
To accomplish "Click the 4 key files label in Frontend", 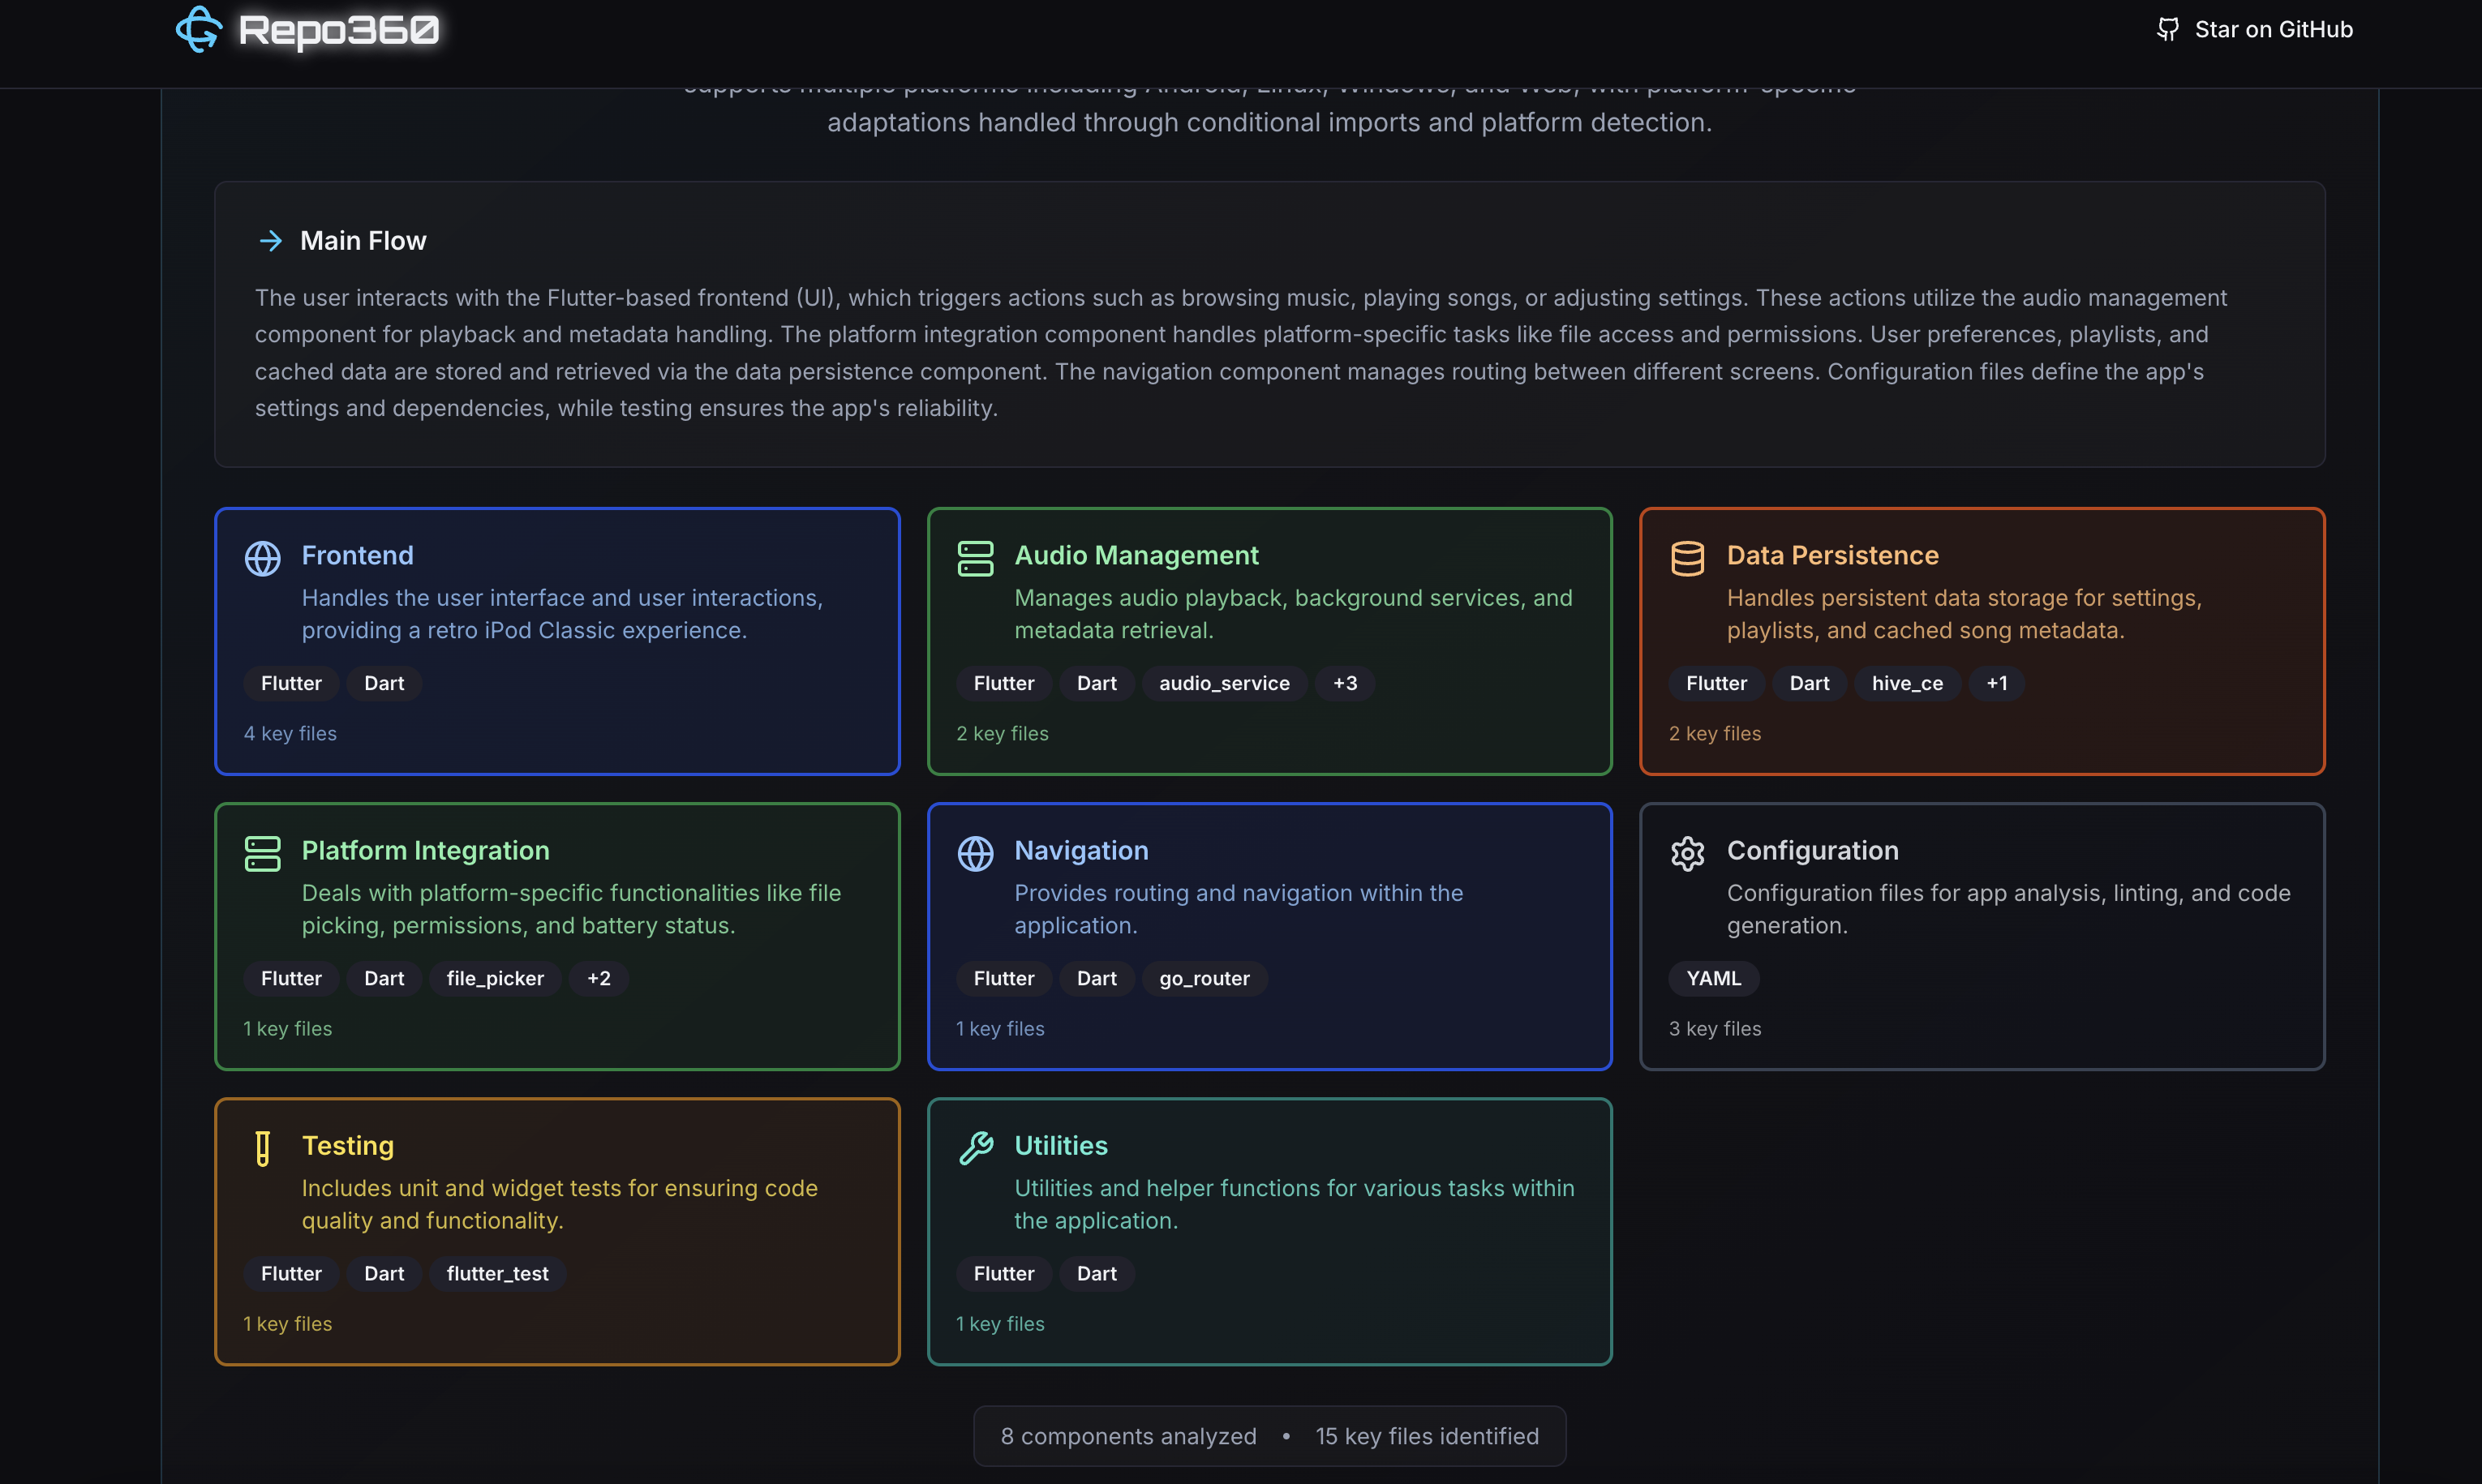I will pyautogui.click(x=290, y=733).
